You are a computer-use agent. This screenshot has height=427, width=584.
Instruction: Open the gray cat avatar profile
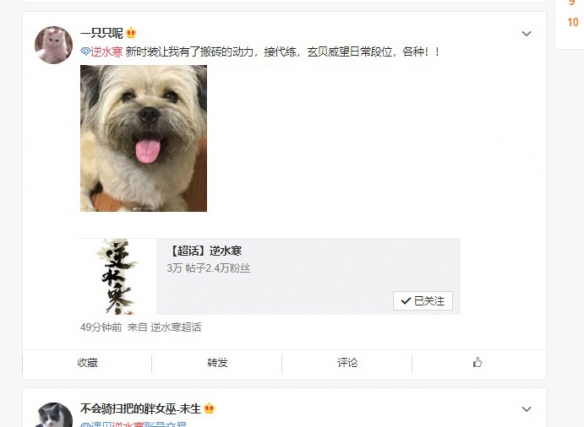point(54,415)
